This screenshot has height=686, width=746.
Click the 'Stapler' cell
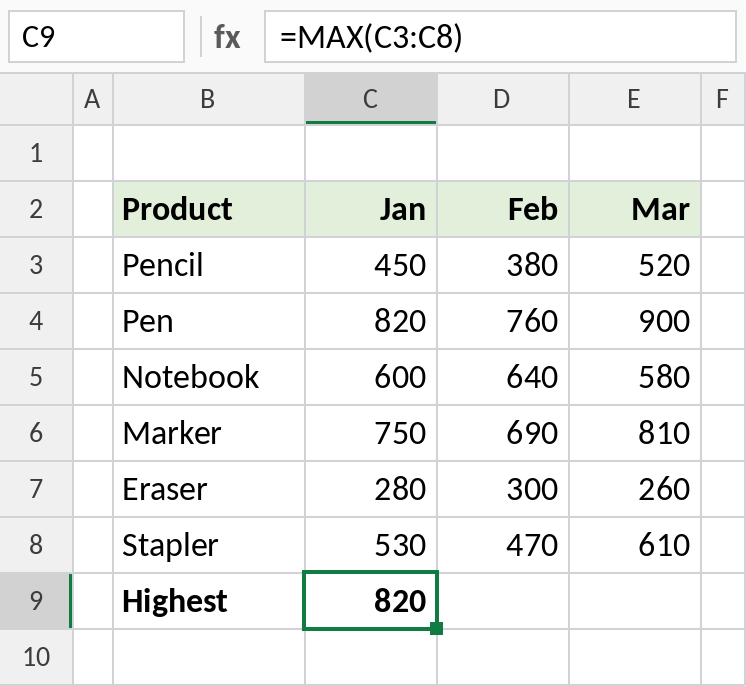(x=209, y=545)
